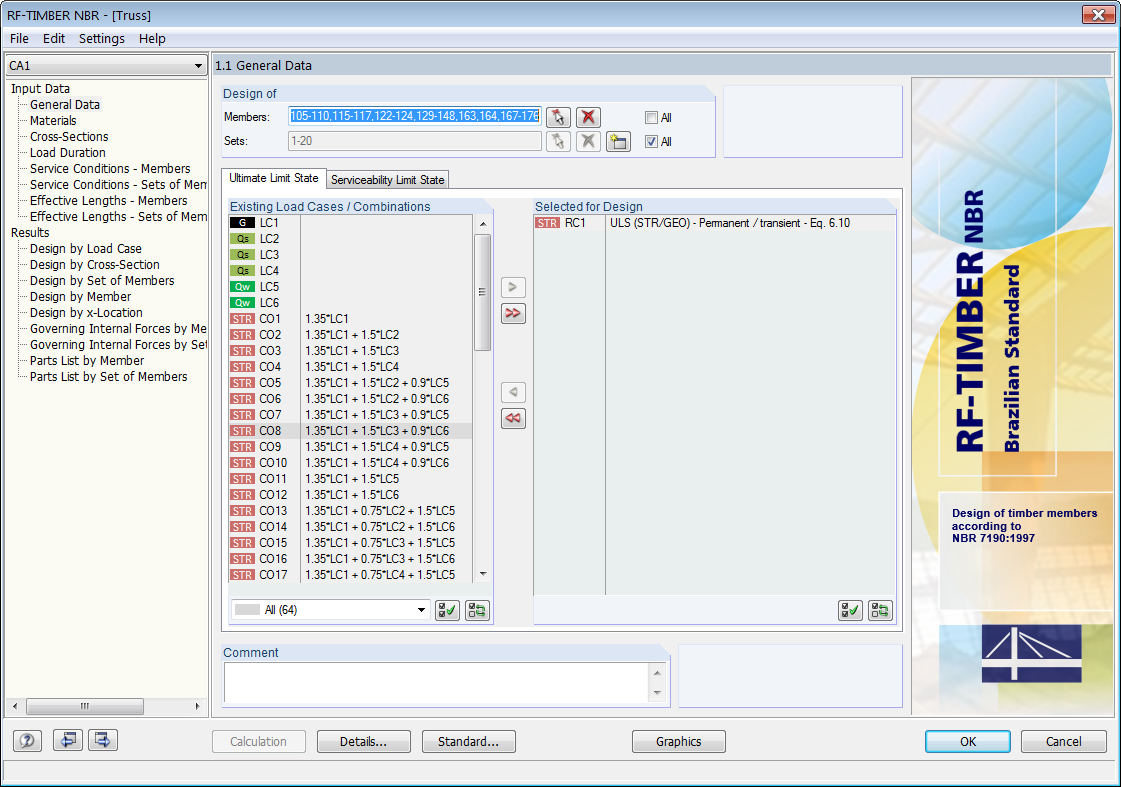Enable the All checkbox for Members
Screen dimensions: 1121x787
click(651, 117)
